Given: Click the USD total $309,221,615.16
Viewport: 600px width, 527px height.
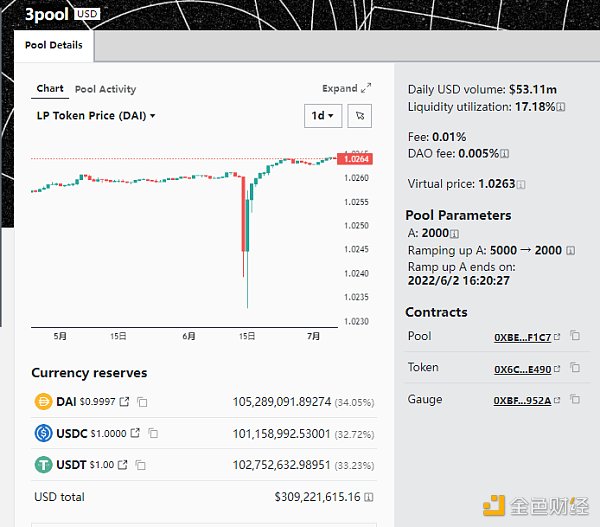Looking at the screenshot, I should (x=317, y=497).
